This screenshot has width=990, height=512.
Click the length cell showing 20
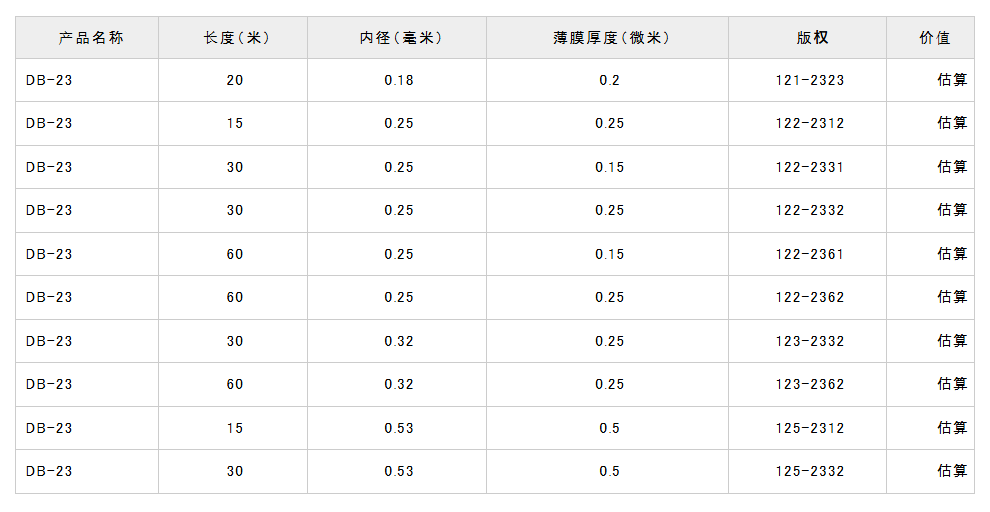[x=234, y=80]
